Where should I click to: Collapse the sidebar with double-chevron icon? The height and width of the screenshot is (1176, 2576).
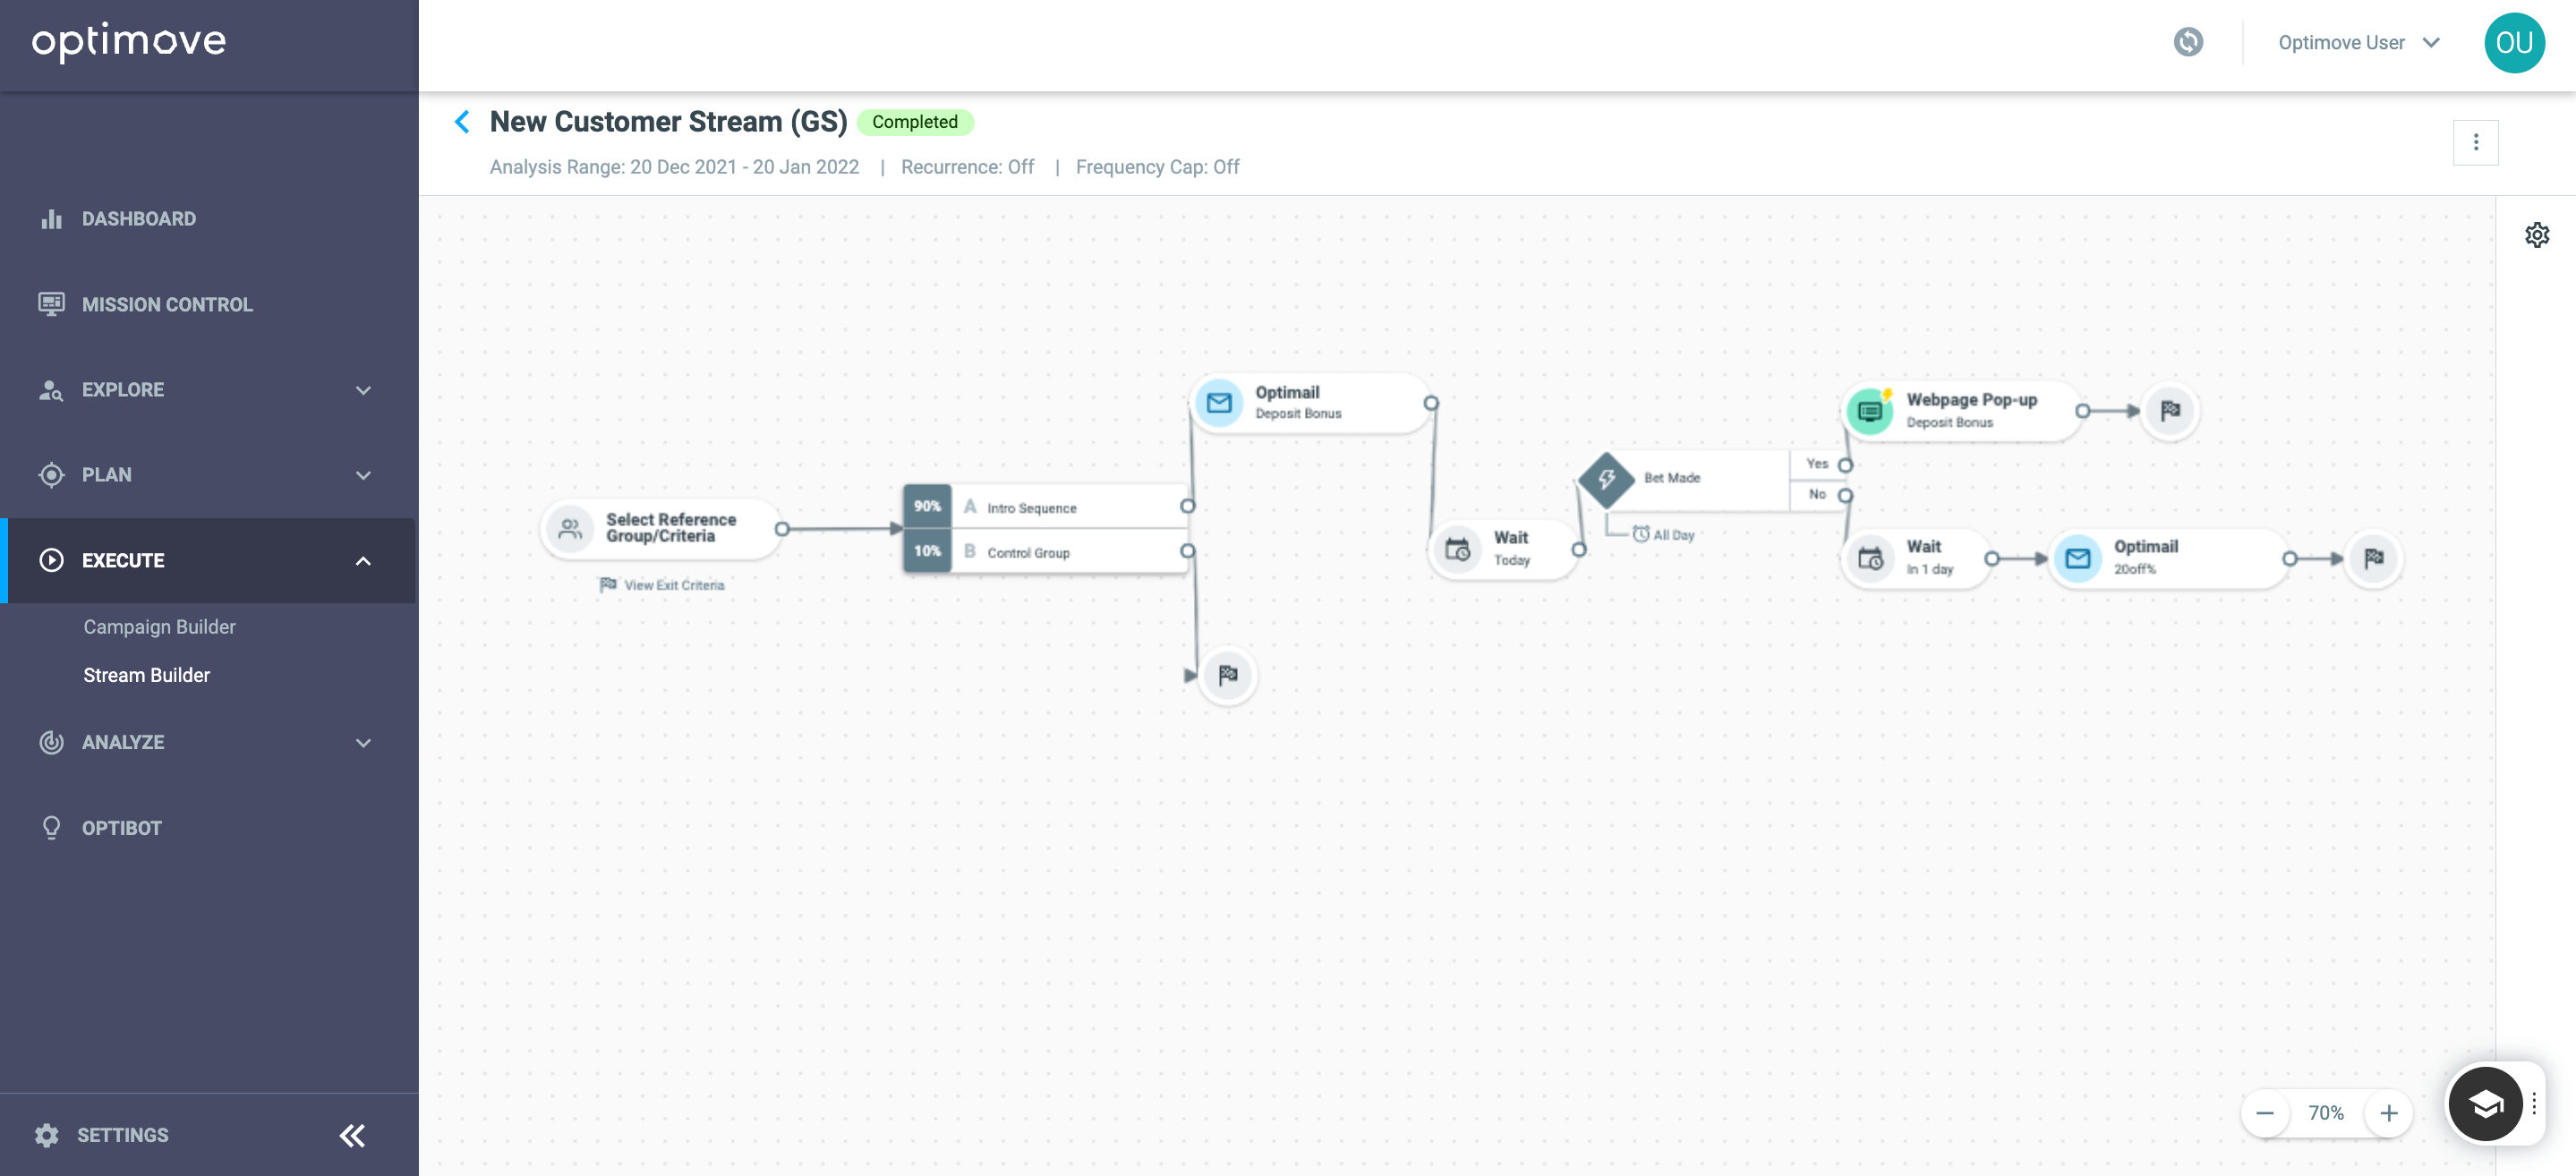coord(352,1135)
